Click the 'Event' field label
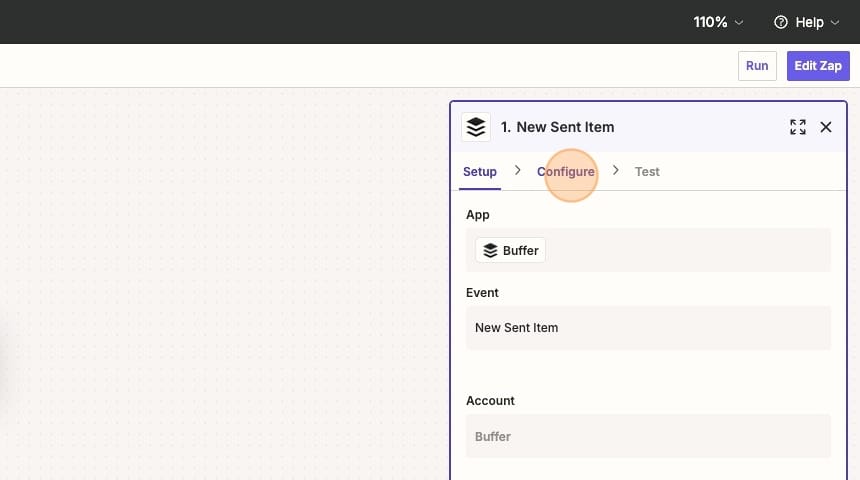The width and height of the screenshot is (860, 480). [x=482, y=293]
